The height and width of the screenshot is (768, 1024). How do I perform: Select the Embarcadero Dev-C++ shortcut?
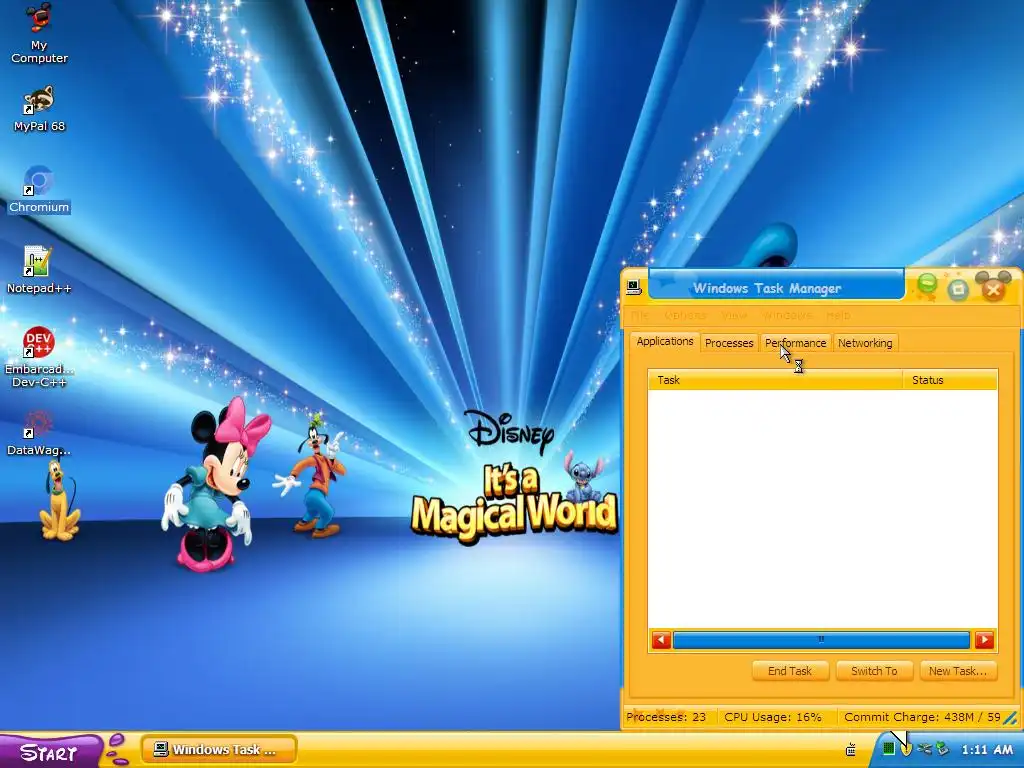tap(39, 357)
